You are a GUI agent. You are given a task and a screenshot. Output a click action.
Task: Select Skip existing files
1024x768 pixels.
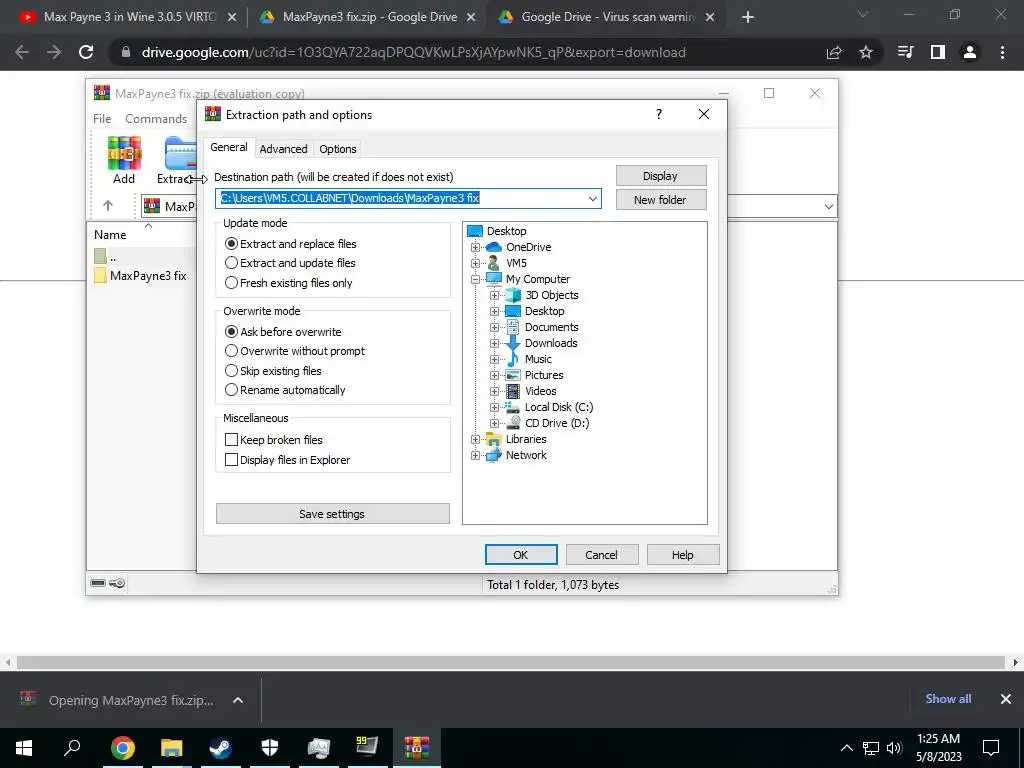[273, 370]
